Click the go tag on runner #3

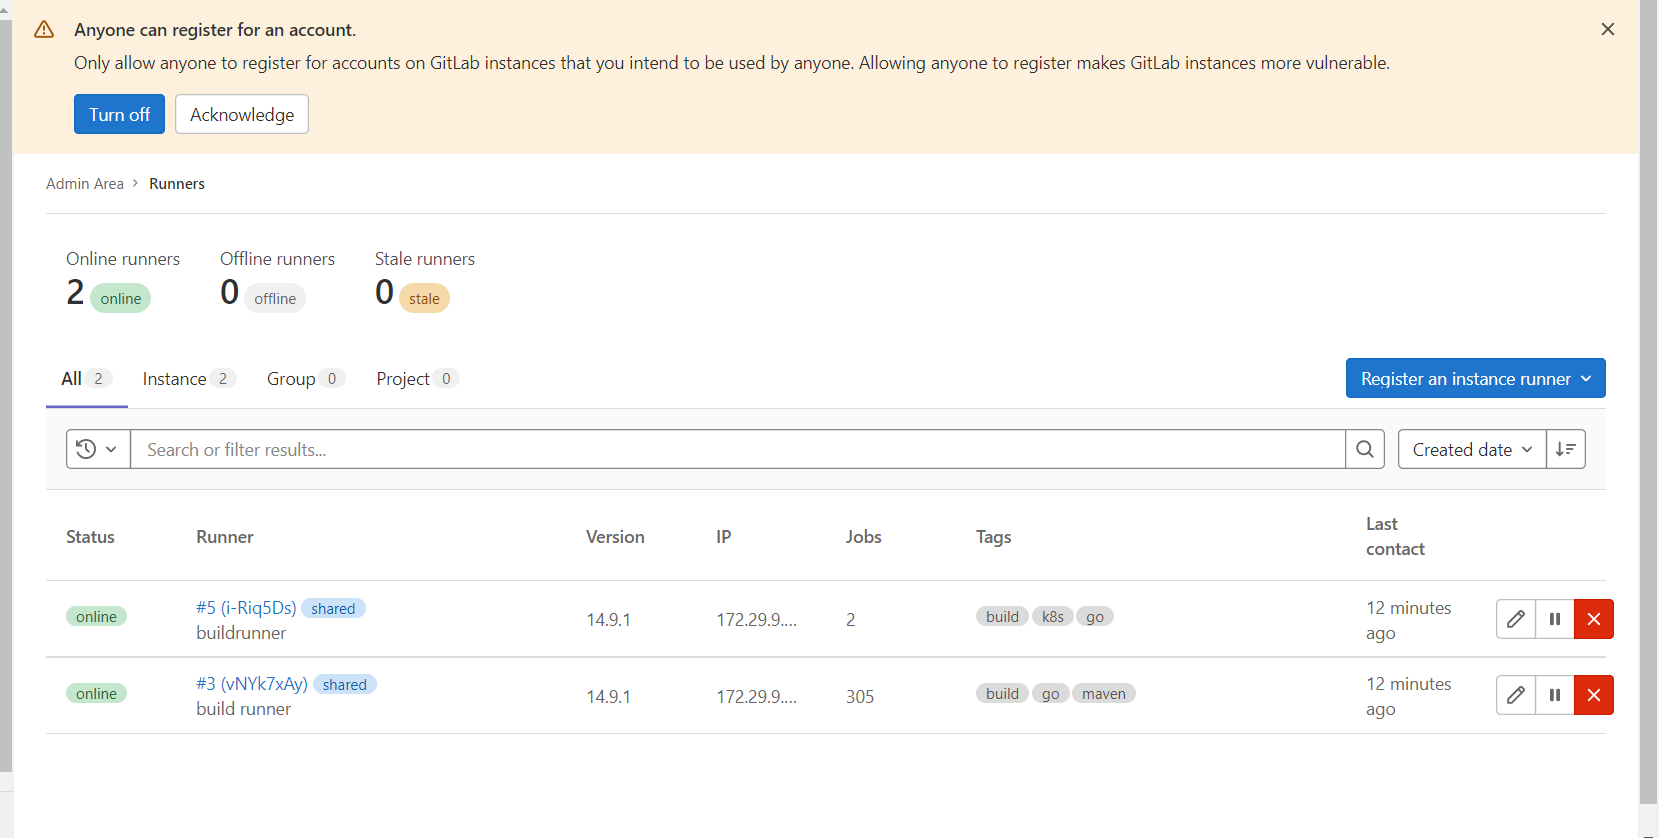(1050, 693)
